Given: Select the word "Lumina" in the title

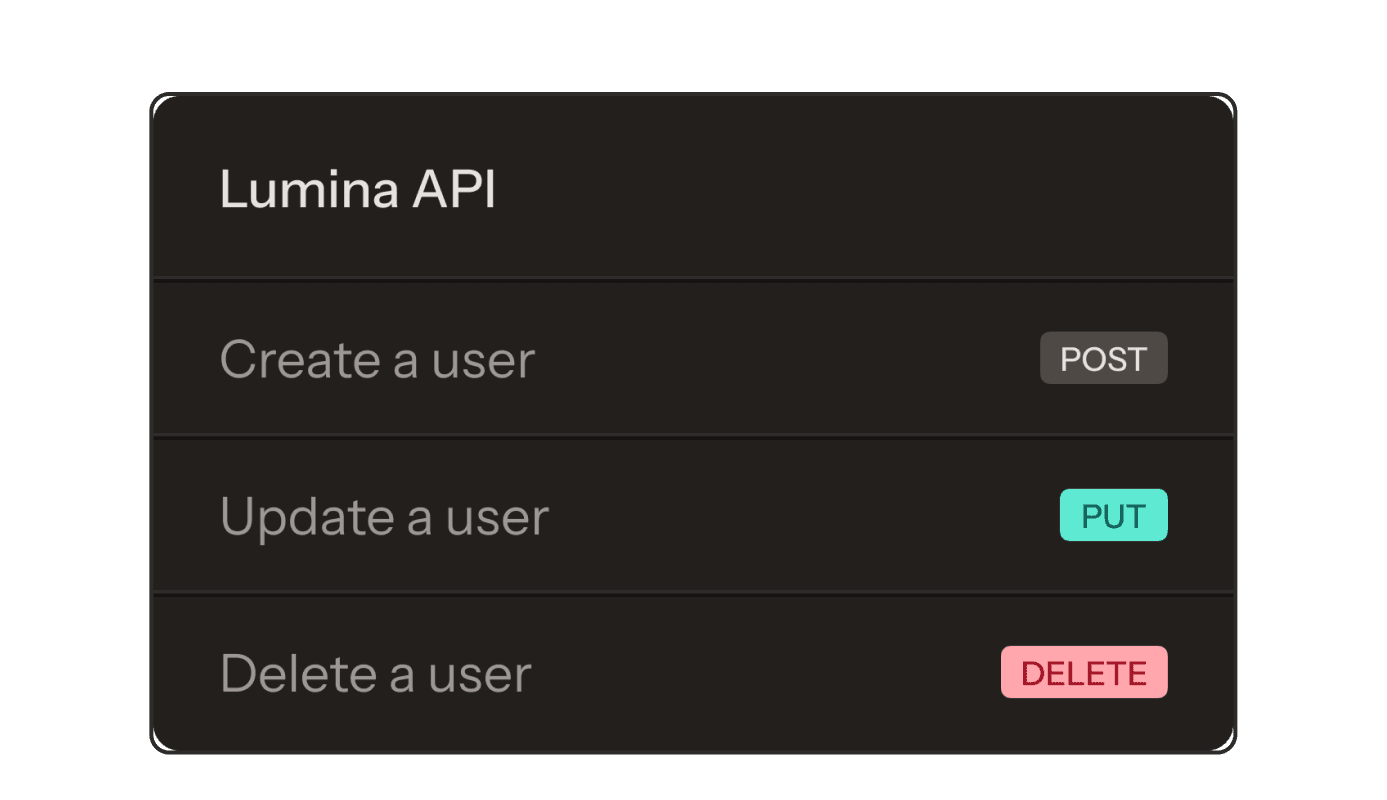Looking at the screenshot, I should pyautogui.click(x=310, y=189).
